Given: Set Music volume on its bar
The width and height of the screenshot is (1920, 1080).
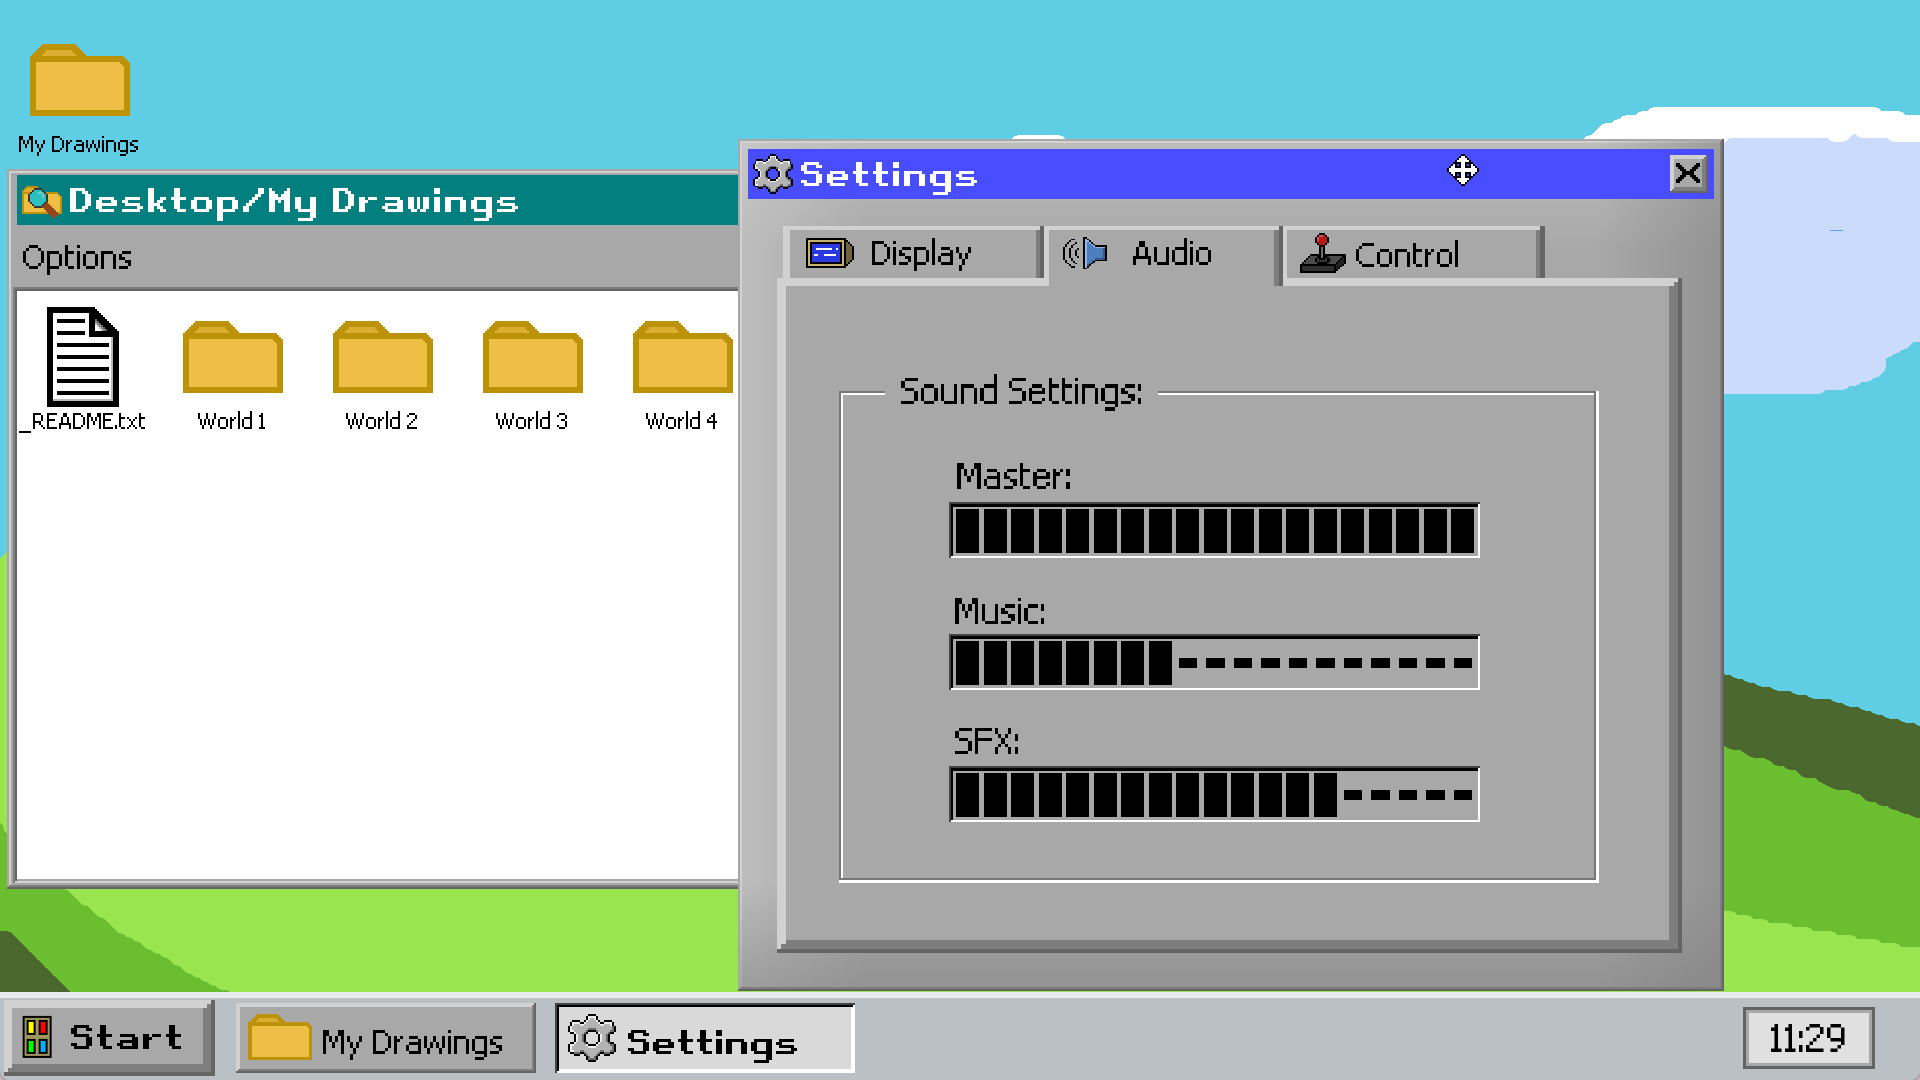Looking at the screenshot, I should click(1214, 663).
